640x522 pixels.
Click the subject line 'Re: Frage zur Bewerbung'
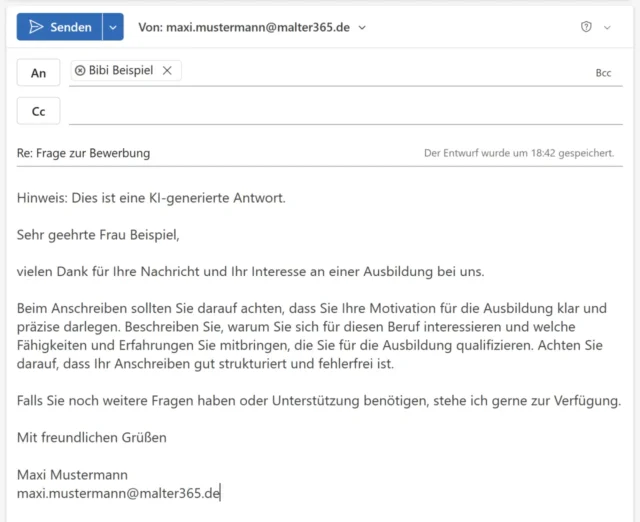tap(84, 153)
